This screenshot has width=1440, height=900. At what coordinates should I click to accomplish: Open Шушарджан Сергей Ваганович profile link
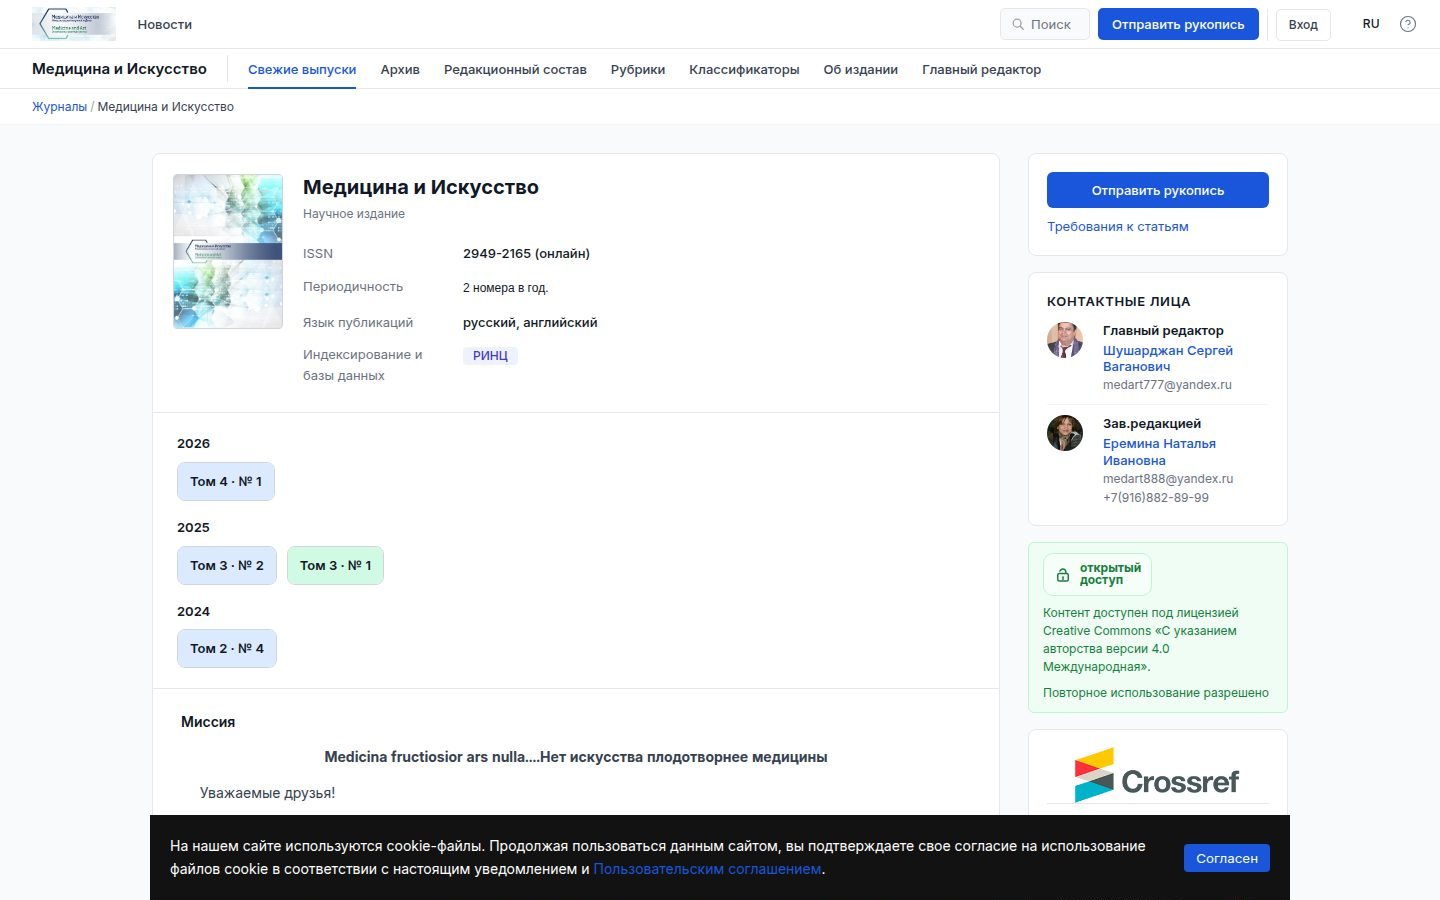[1168, 359]
